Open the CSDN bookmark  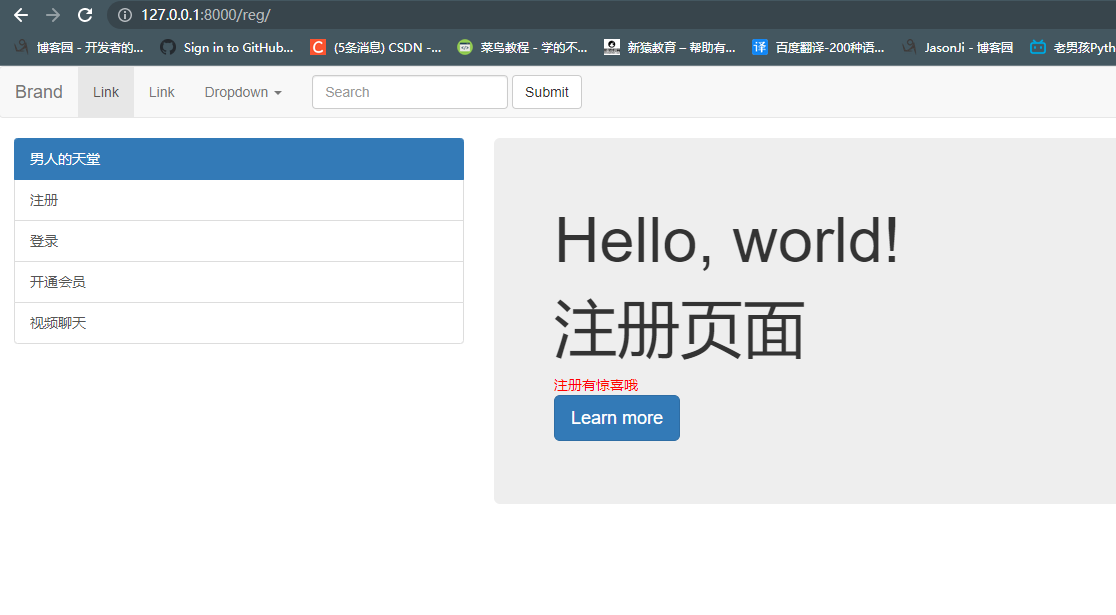tap(376, 48)
